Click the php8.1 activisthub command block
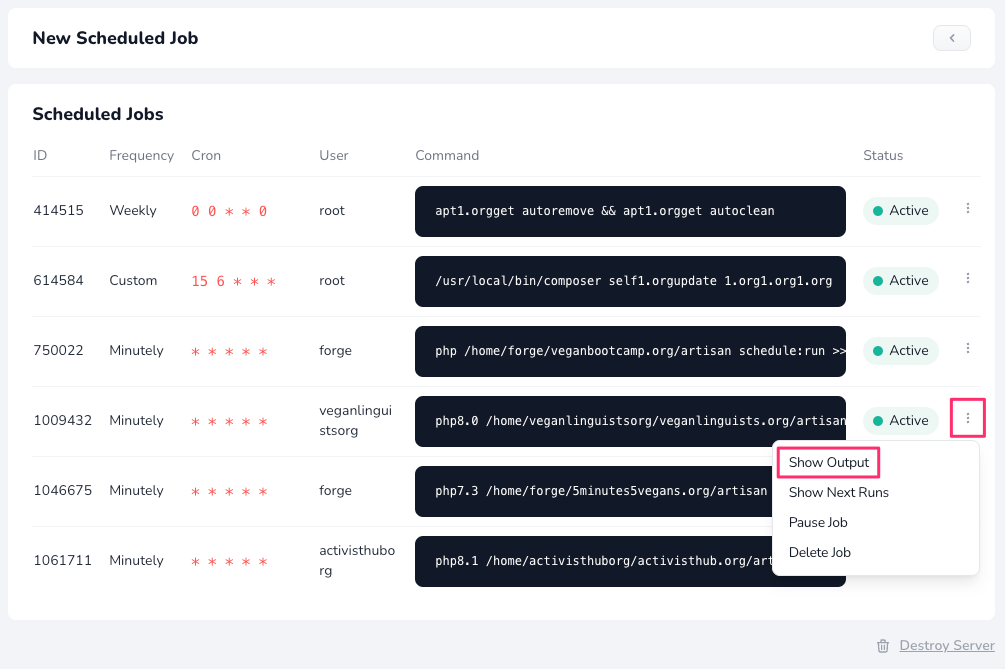This screenshot has width=1005, height=669. pos(600,561)
